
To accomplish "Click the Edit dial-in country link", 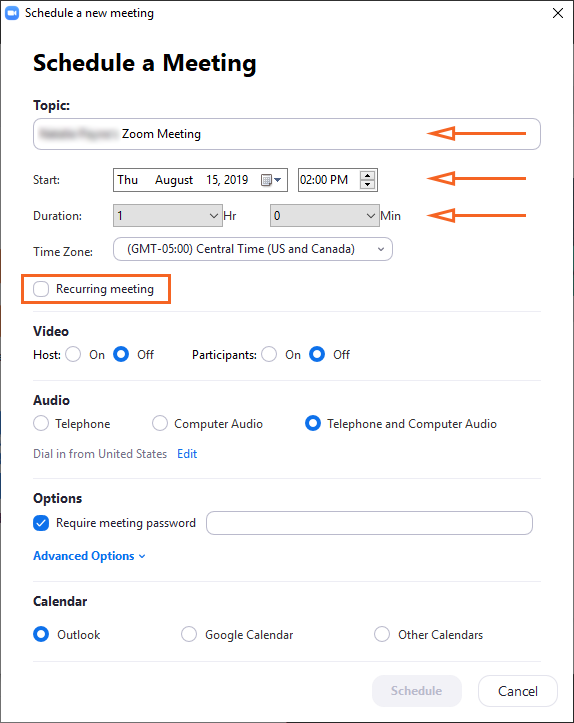I will click(187, 454).
